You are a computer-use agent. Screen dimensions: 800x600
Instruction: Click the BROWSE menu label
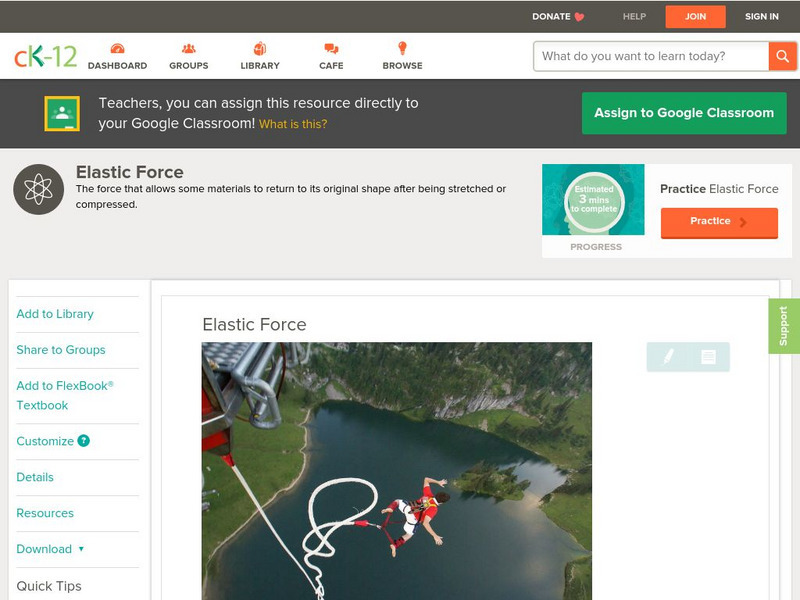[403, 66]
